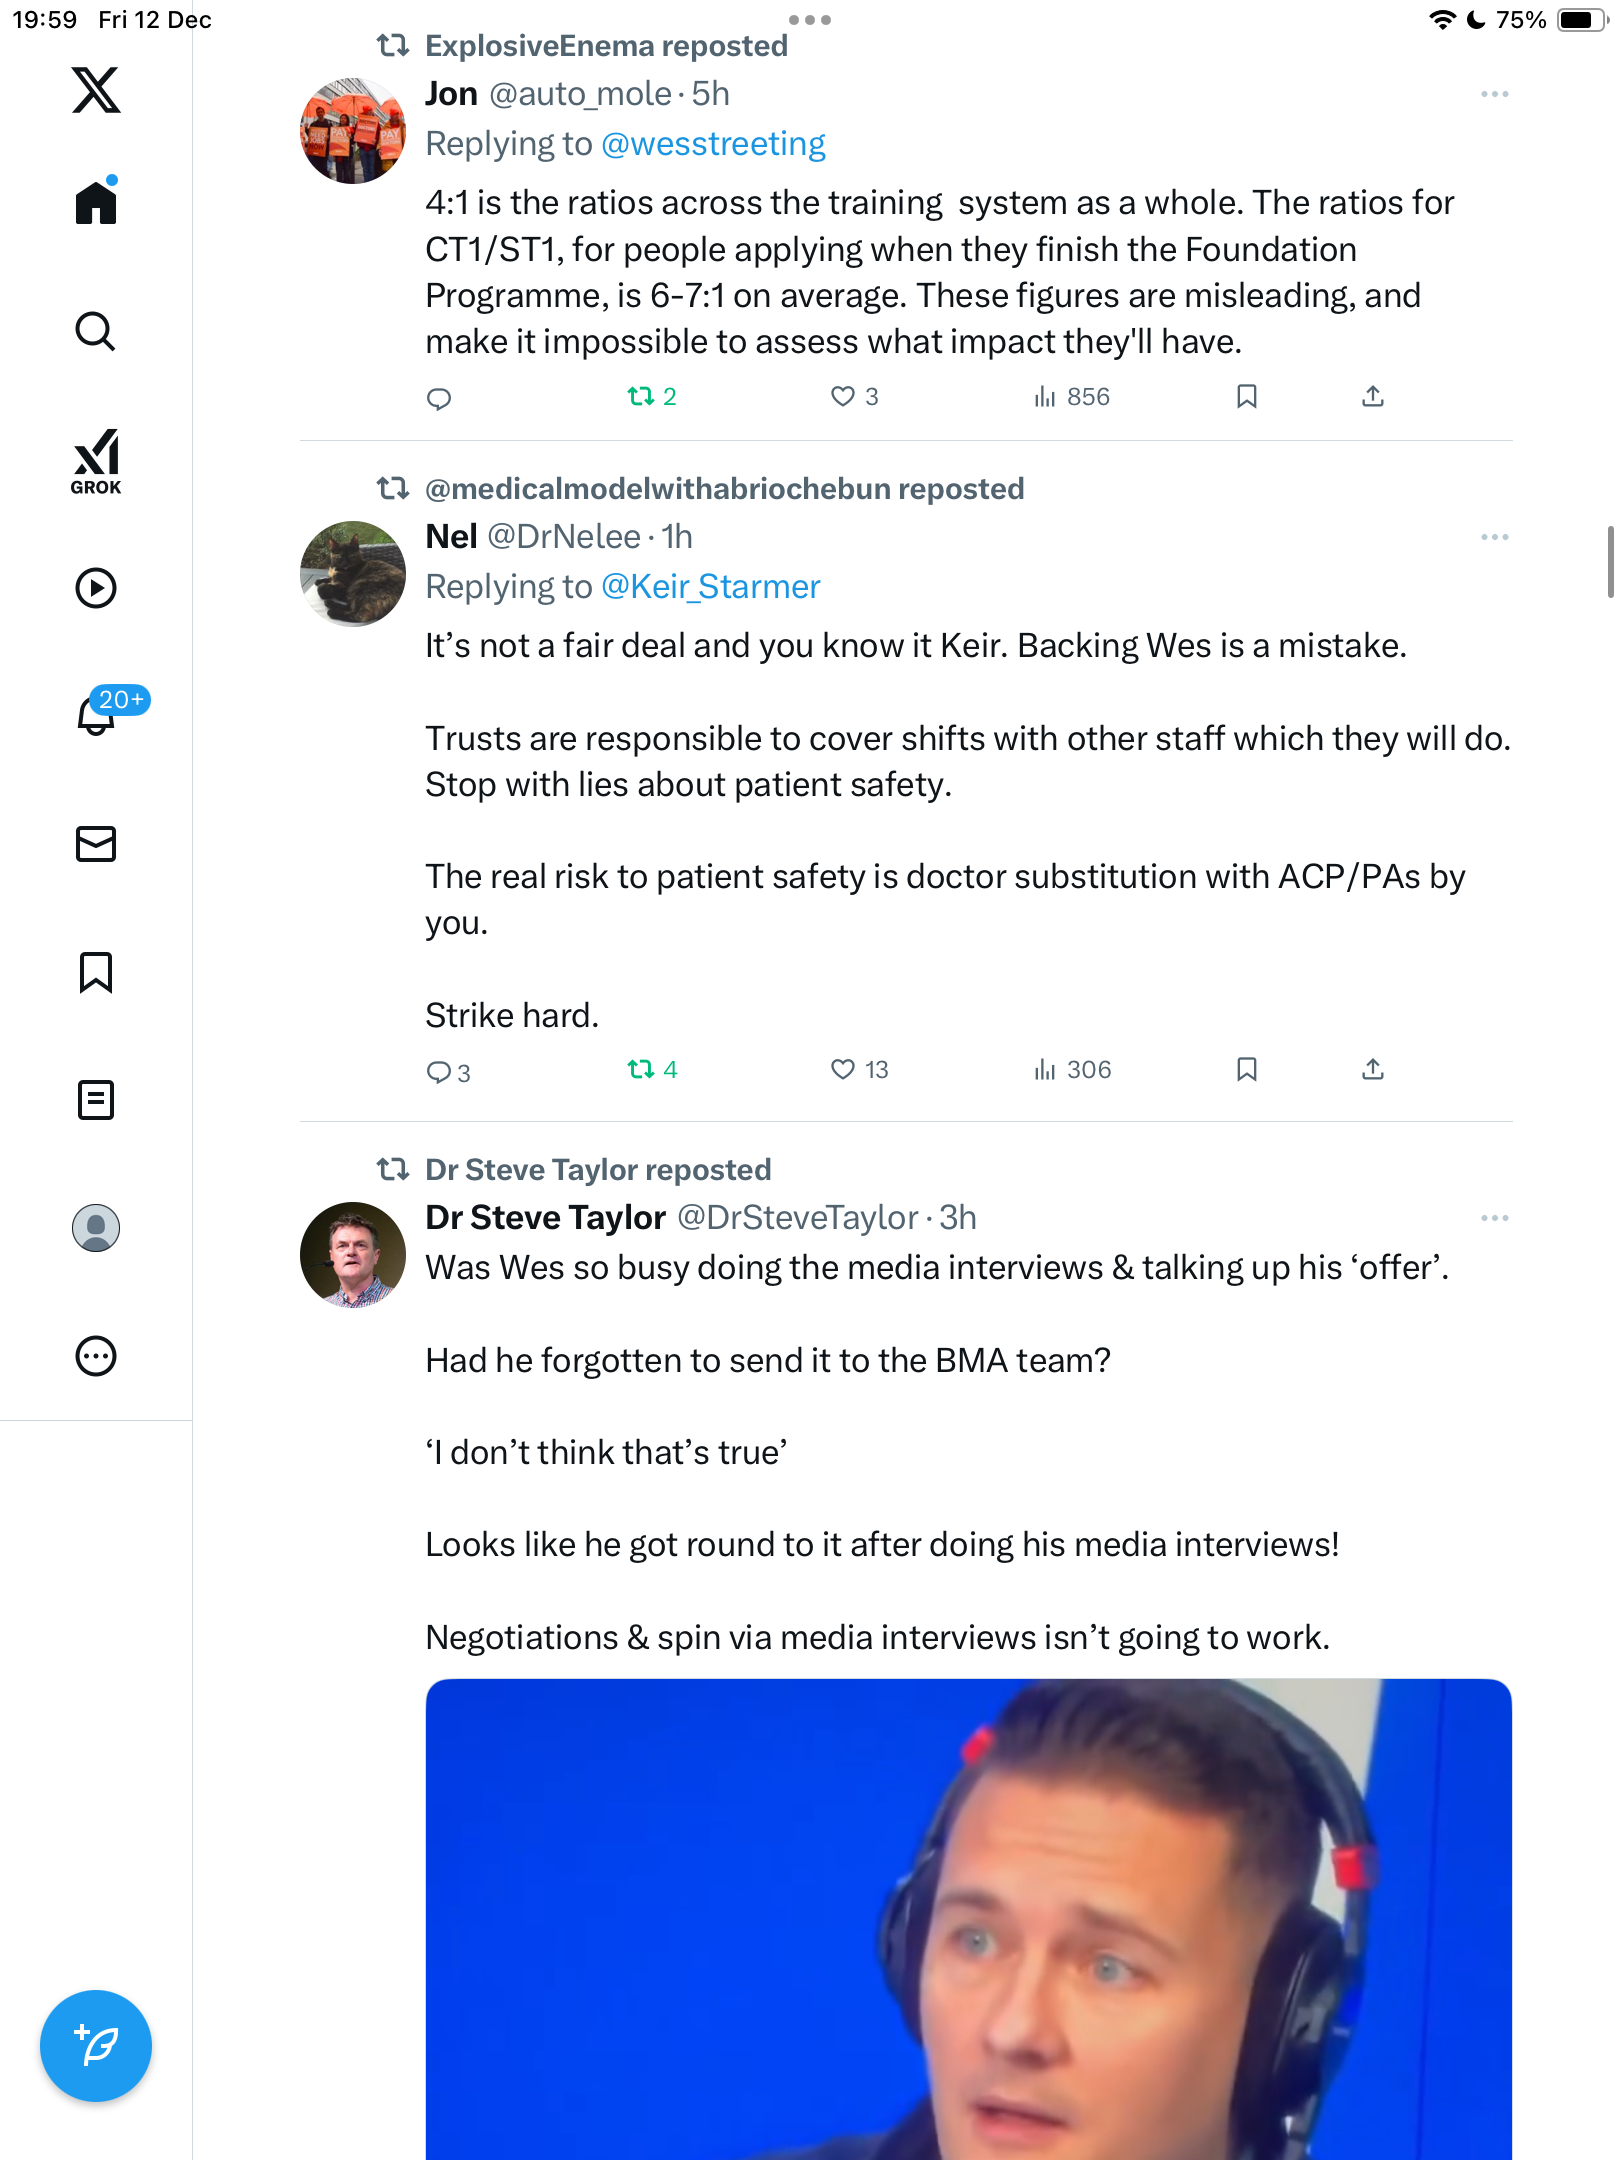Open direct messages inbox
The width and height of the screenshot is (1620, 2160).
[x=96, y=844]
